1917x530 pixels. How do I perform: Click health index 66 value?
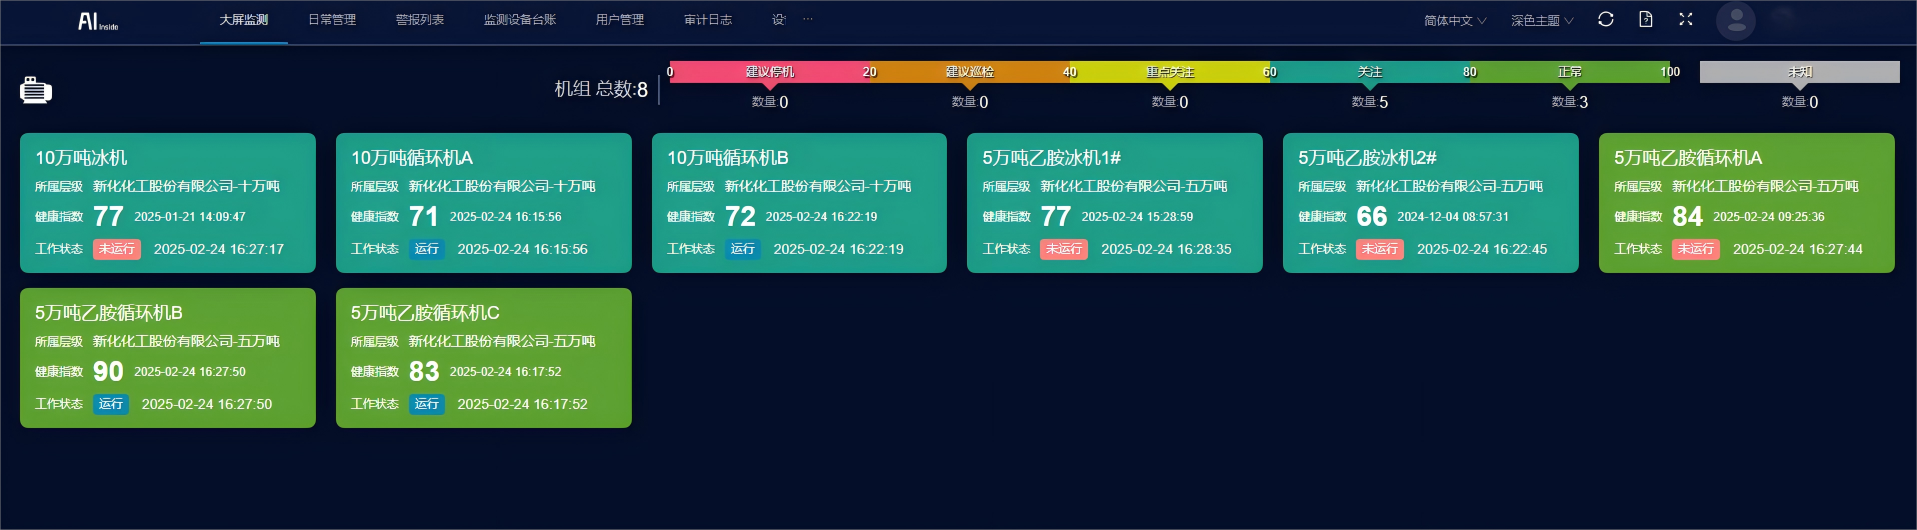point(1372,217)
